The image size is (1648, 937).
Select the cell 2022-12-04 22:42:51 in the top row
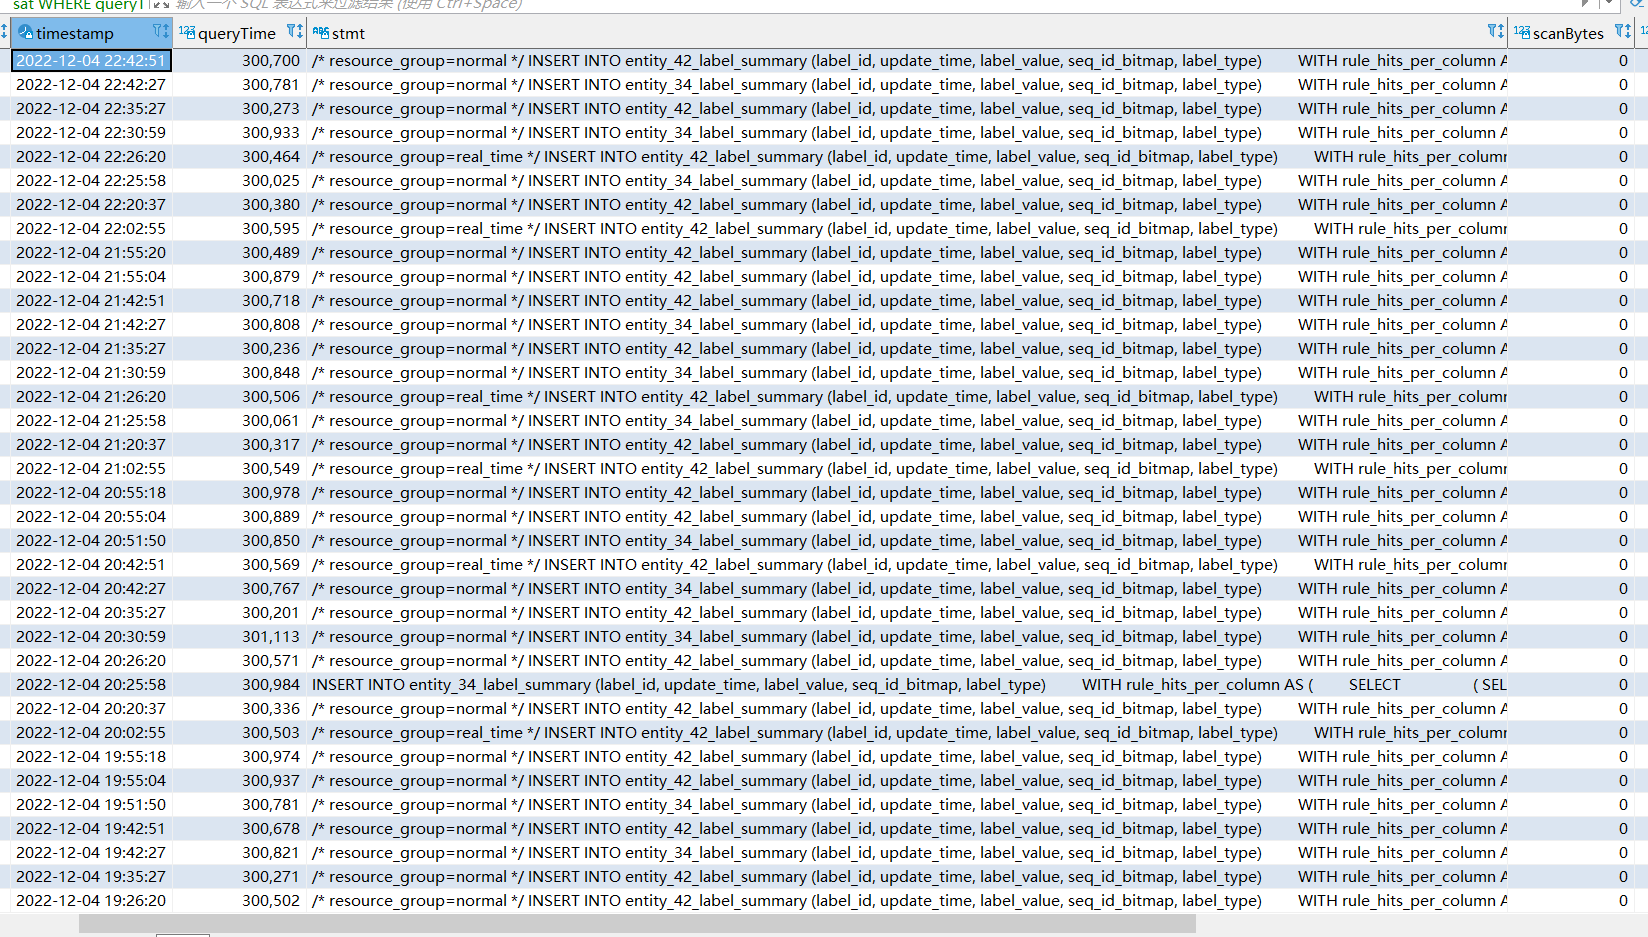91,61
